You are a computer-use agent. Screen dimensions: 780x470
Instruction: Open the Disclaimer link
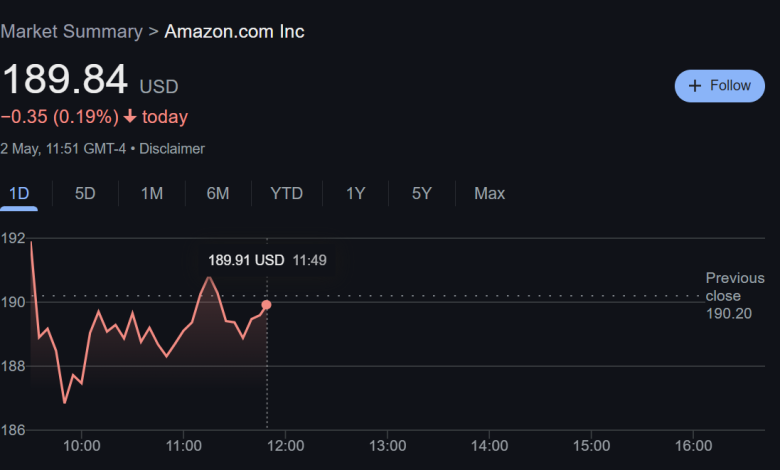point(172,149)
